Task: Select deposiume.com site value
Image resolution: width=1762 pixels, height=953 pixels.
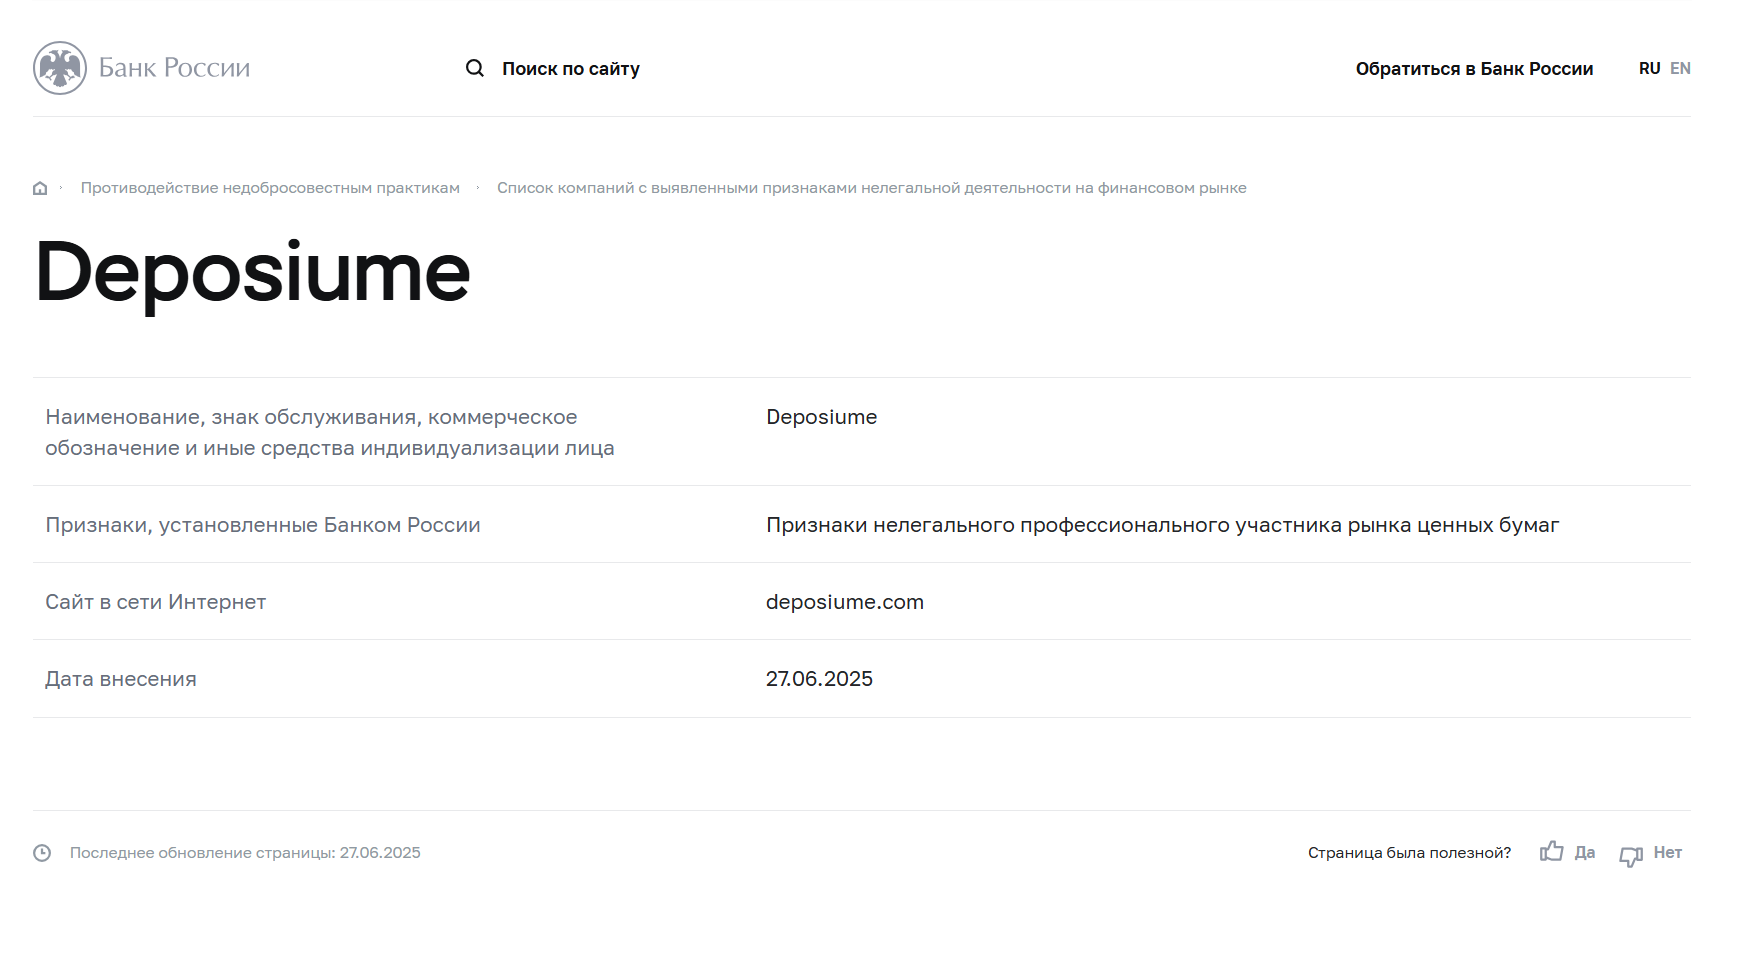Action: click(x=845, y=602)
